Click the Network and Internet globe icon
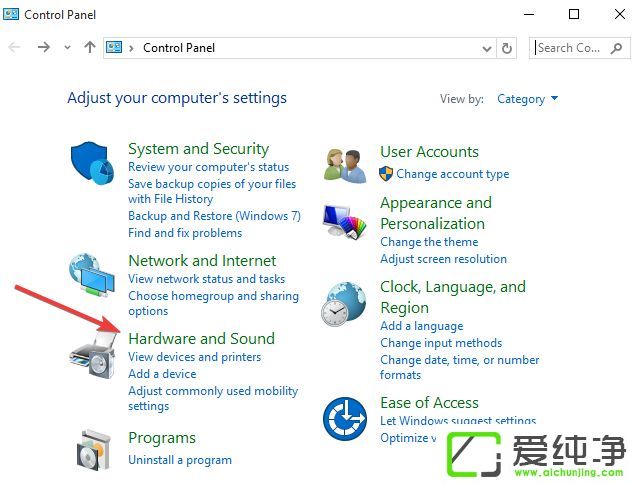Viewport: 636px width, 484px height. click(91, 275)
